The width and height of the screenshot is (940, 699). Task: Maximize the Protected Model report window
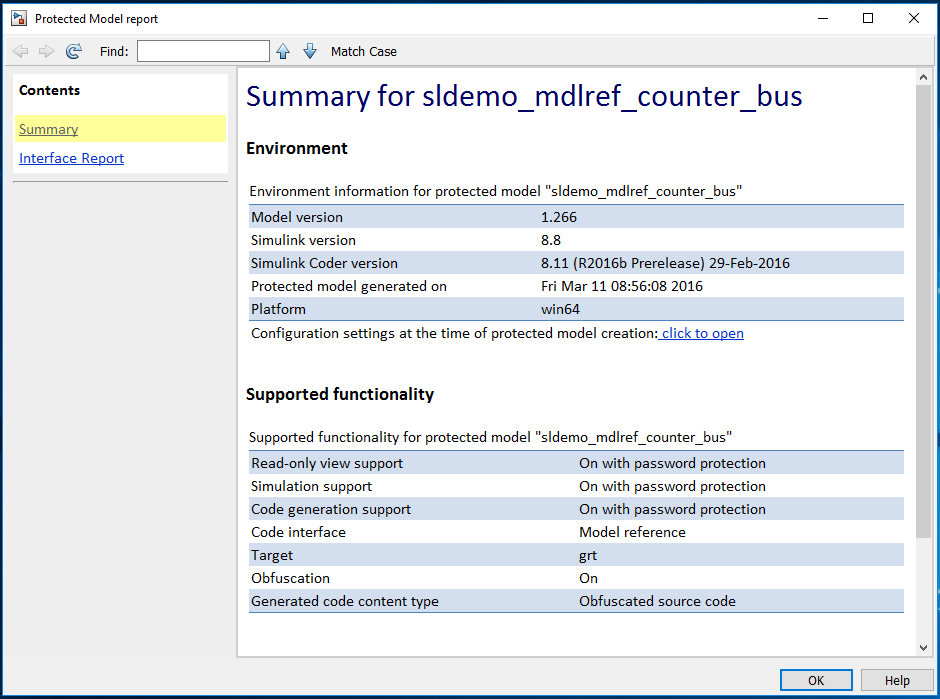pyautogui.click(x=867, y=19)
